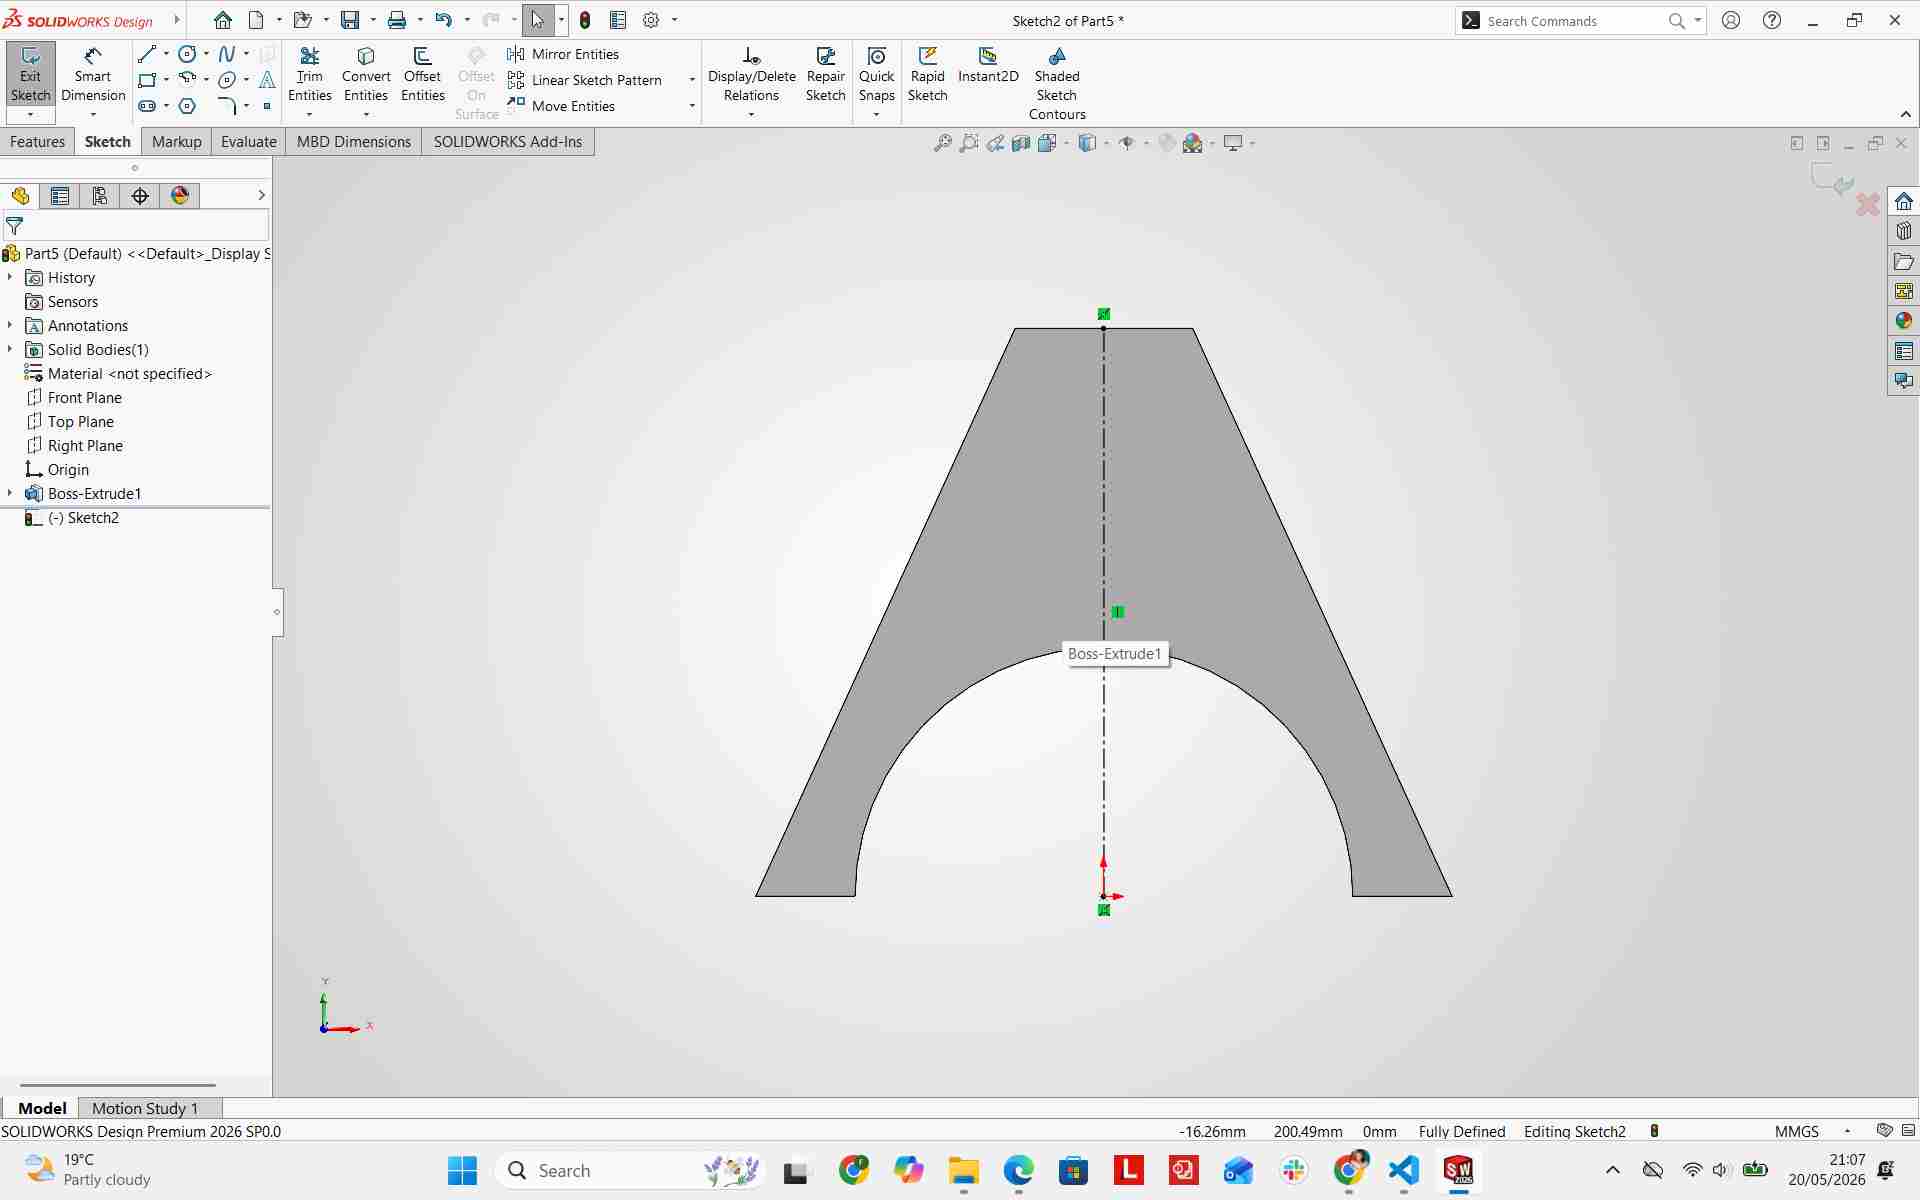Screen dimensions: 1920x1200
Task: Open Trim Entities dropdown arrow
Action: (x=309, y=115)
